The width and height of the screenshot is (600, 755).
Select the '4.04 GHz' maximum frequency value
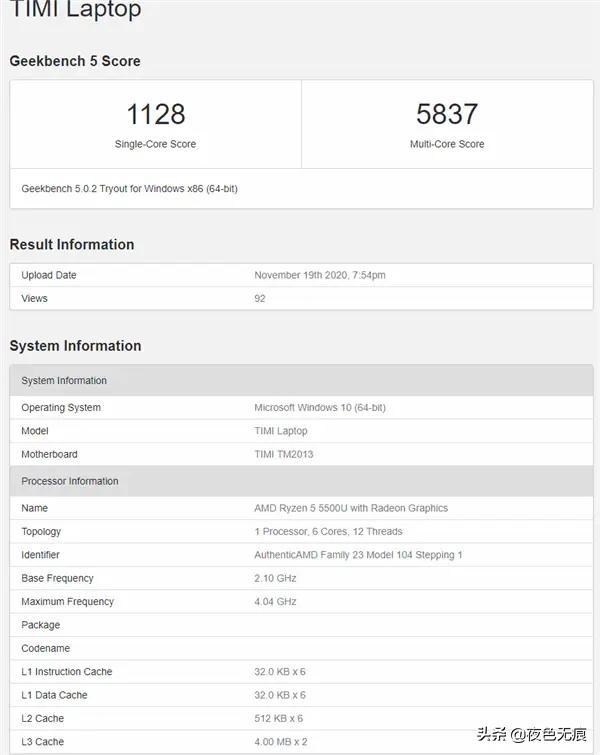[275, 601]
